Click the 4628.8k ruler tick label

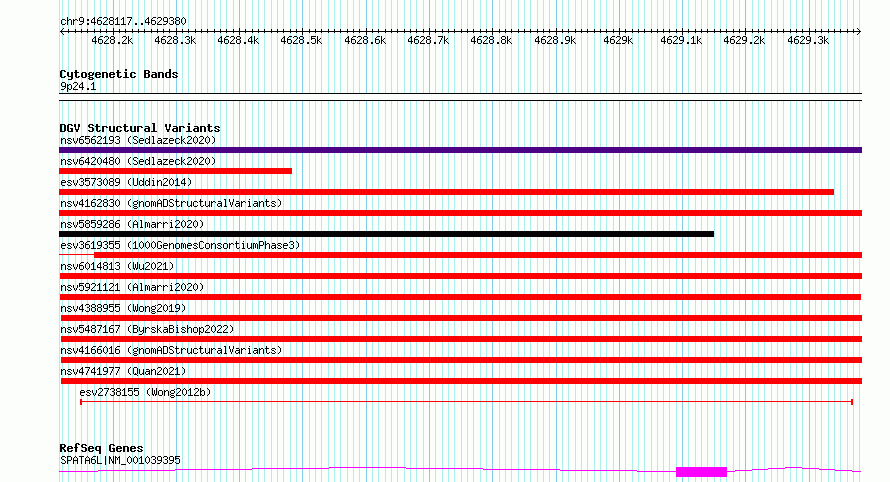[491, 40]
